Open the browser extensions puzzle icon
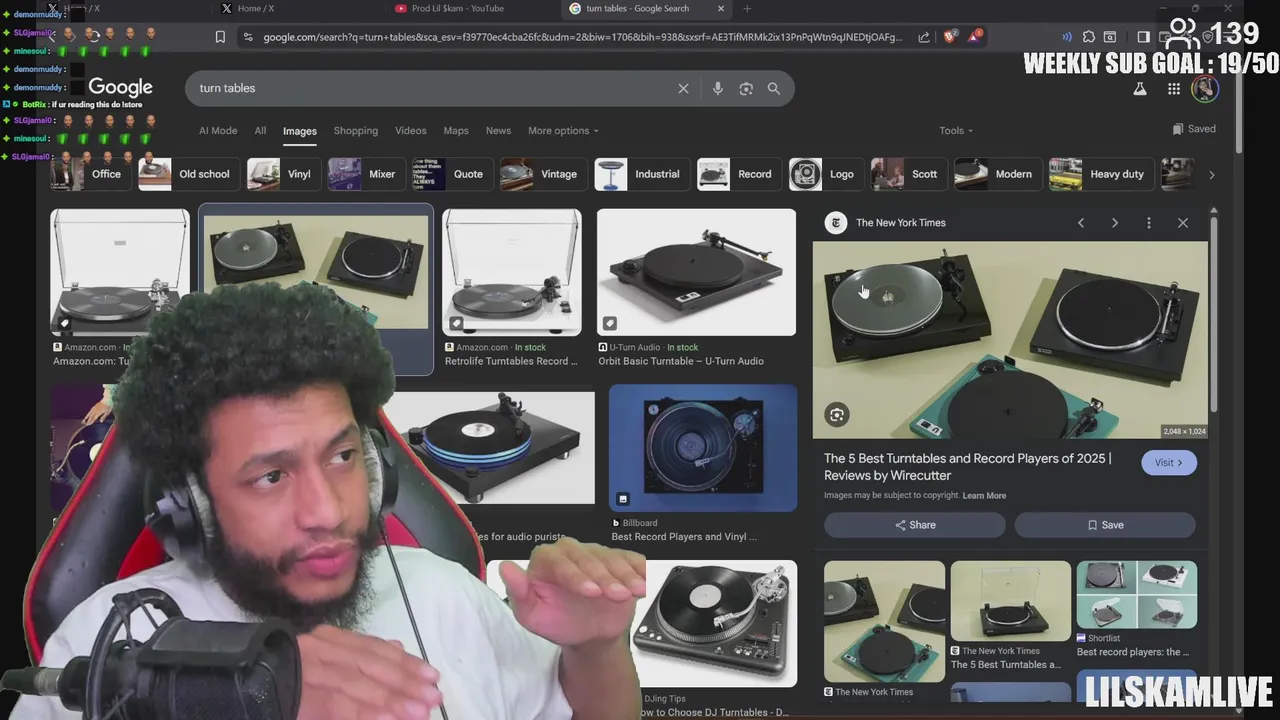 (x=1089, y=37)
